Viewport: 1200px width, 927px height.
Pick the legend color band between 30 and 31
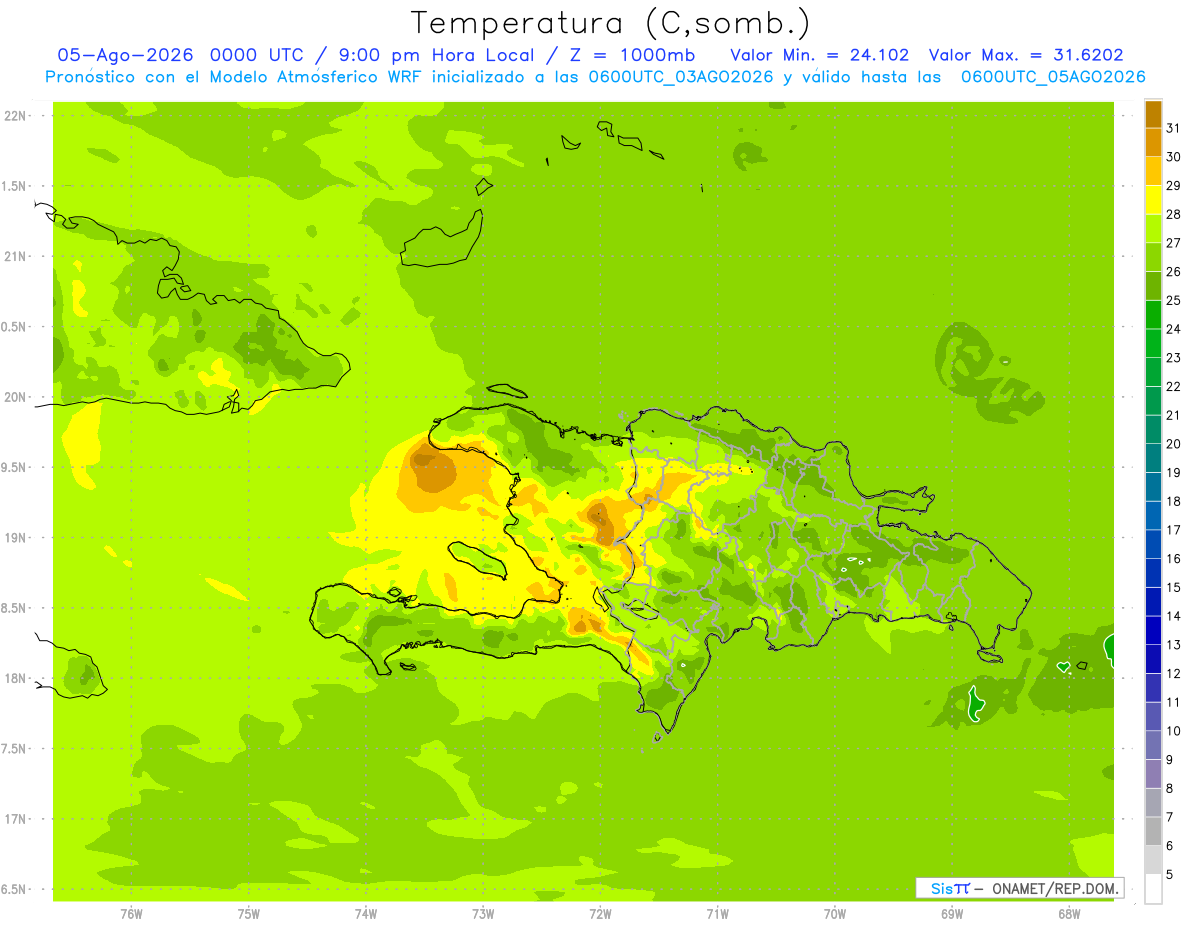coord(1153,142)
